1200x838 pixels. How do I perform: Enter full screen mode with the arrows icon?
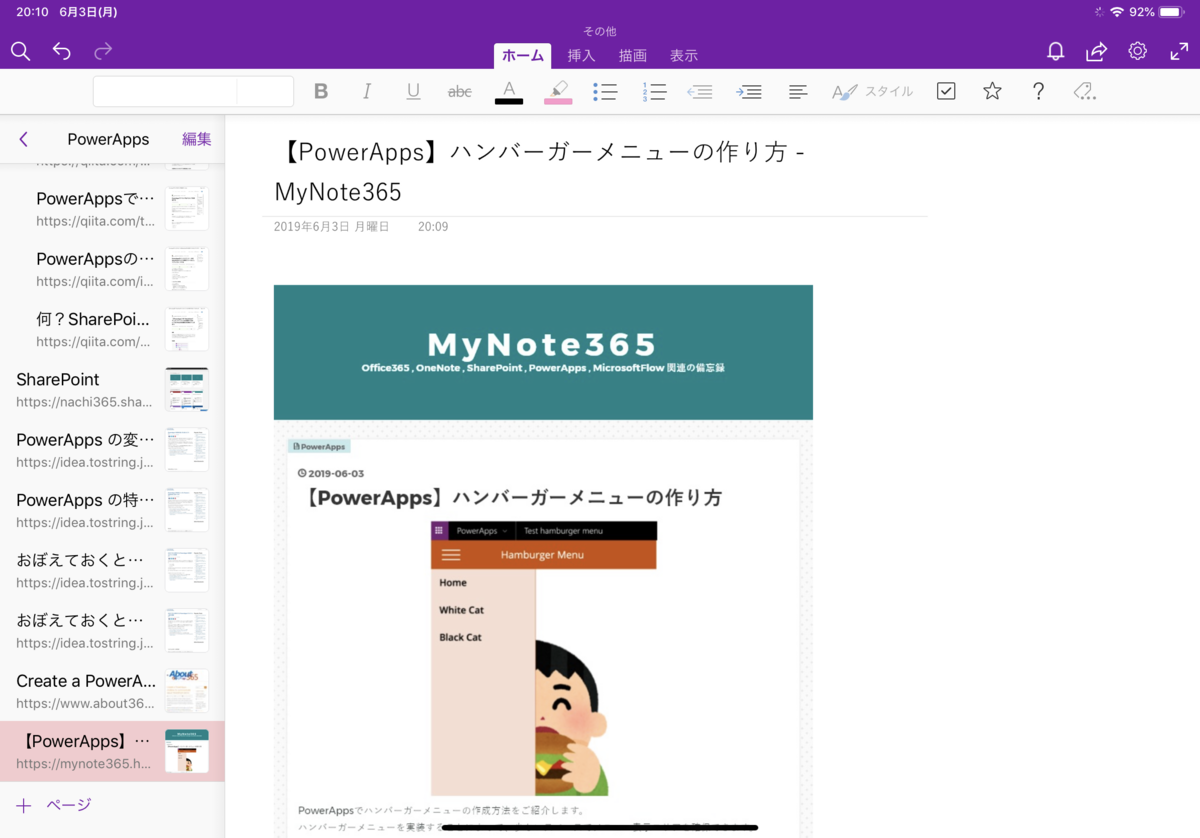[1179, 51]
